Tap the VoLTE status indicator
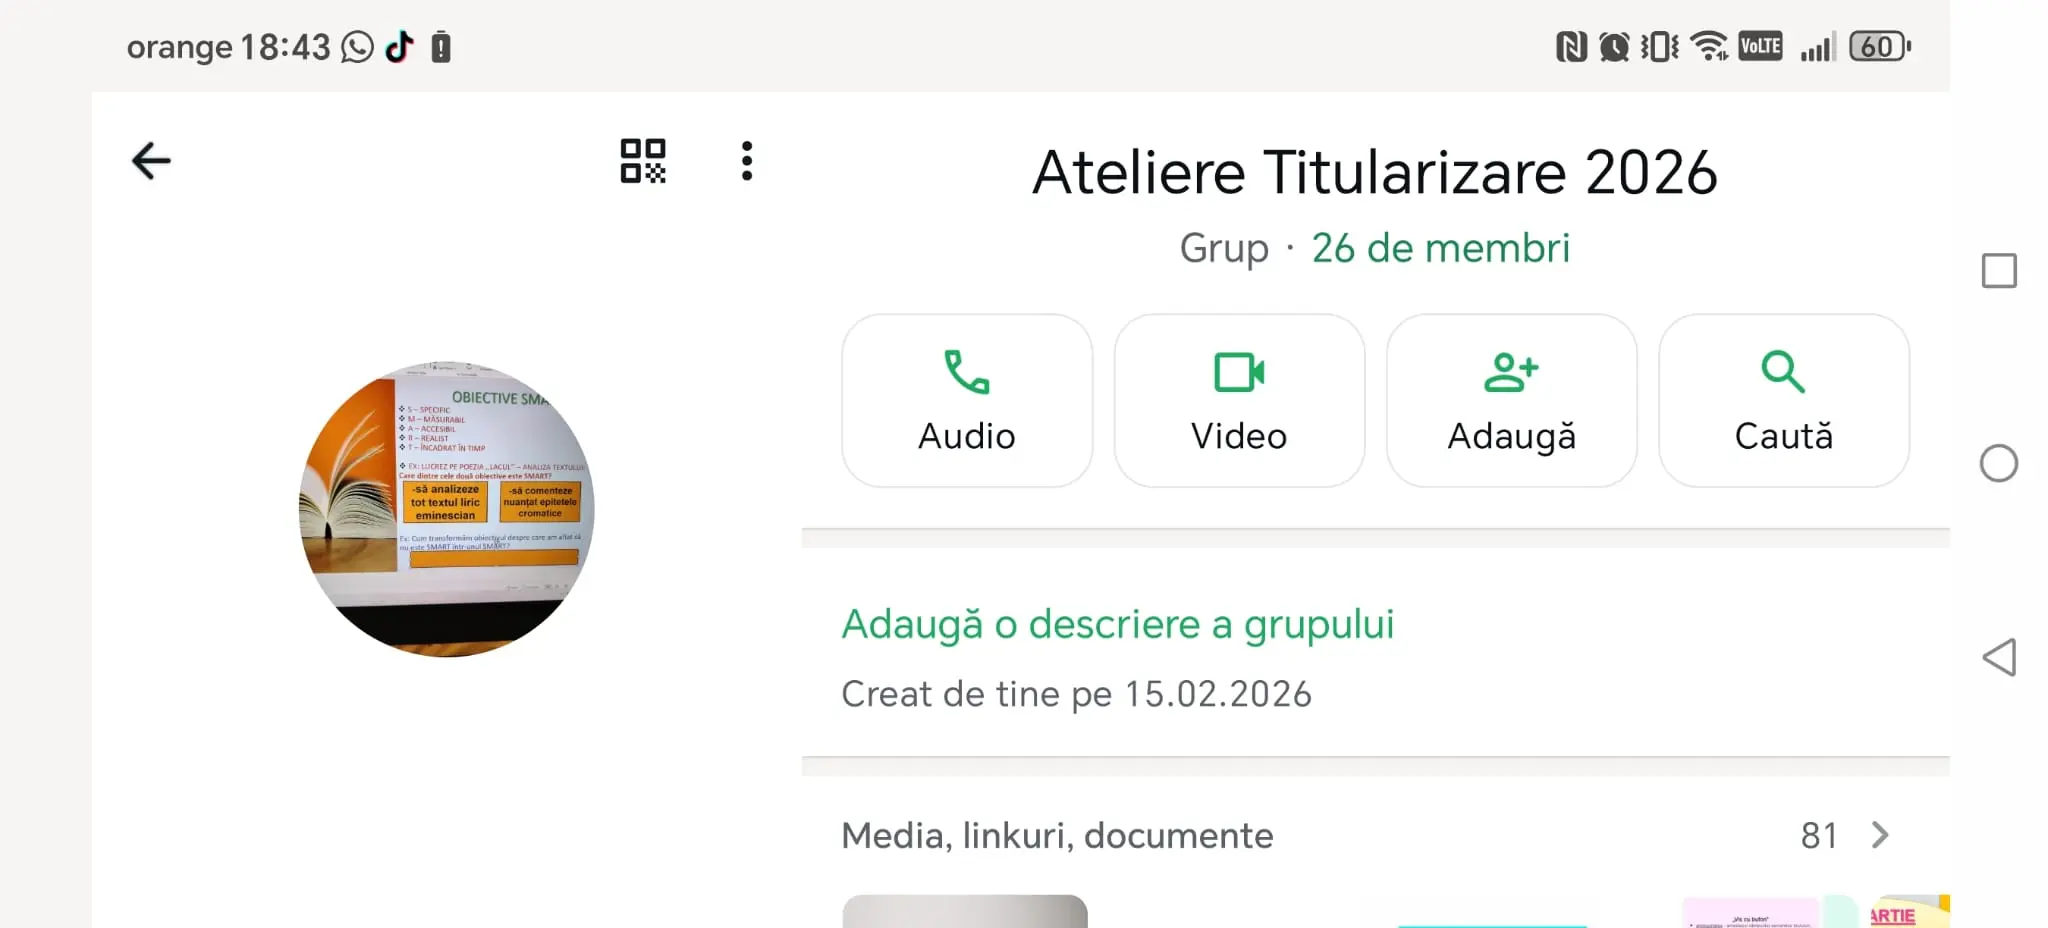 tap(1760, 47)
